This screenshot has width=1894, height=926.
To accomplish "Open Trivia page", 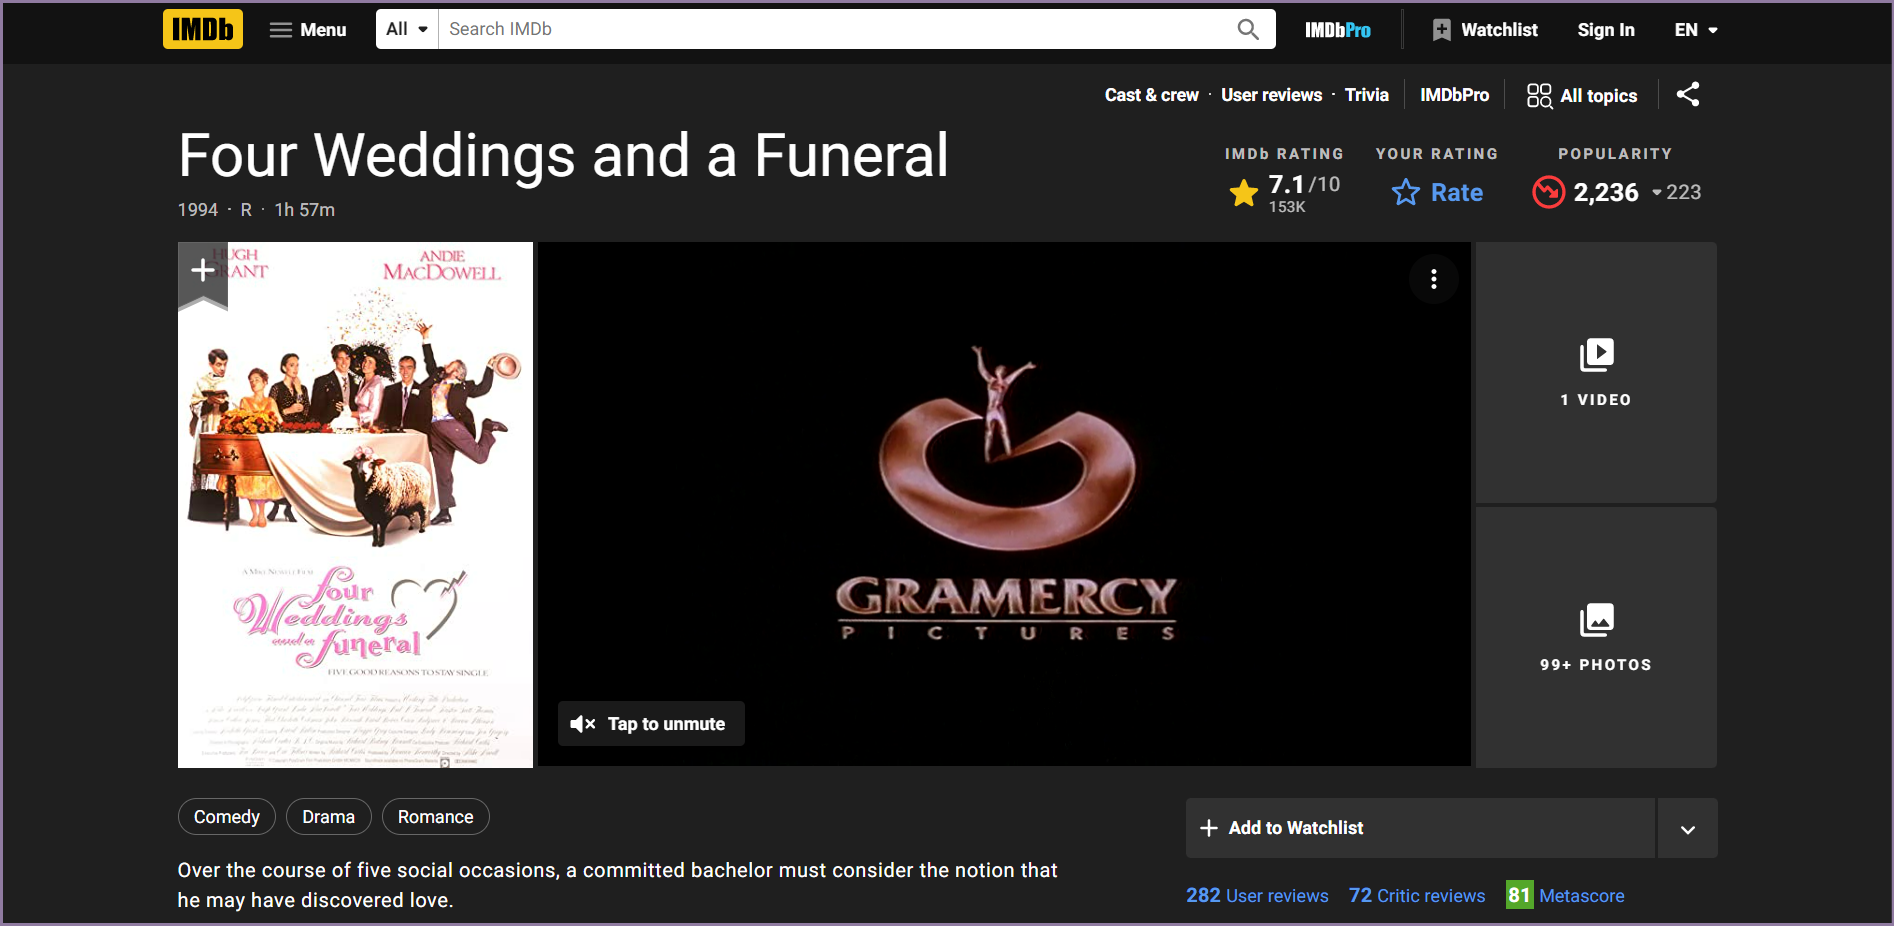I will 1366,95.
